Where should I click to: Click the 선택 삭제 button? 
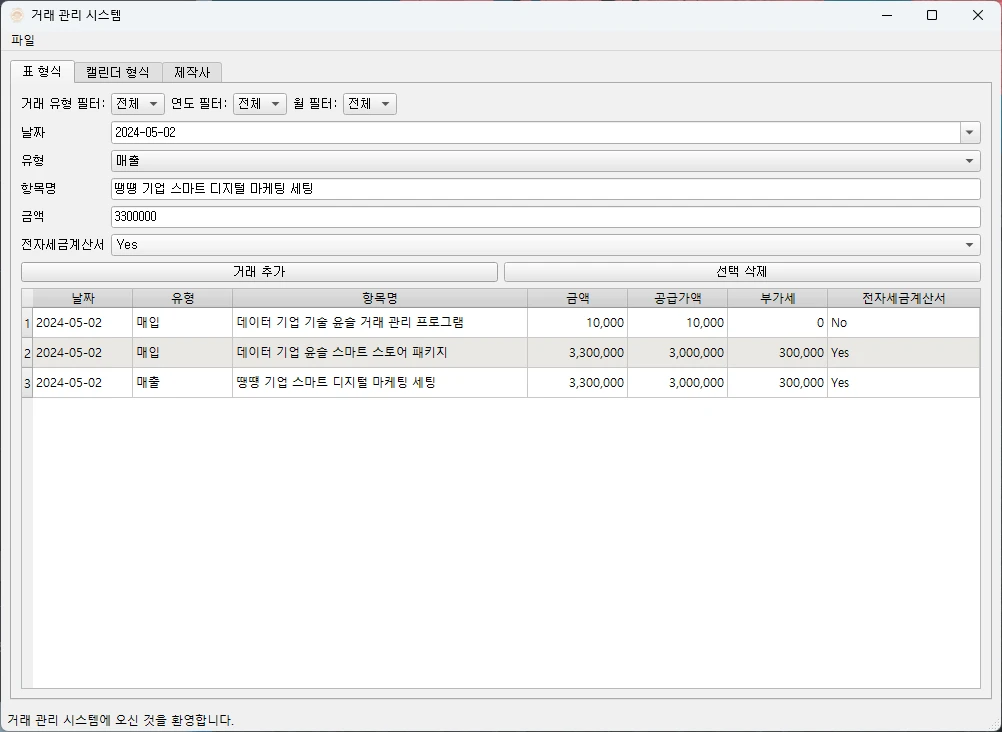[x=741, y=271]
